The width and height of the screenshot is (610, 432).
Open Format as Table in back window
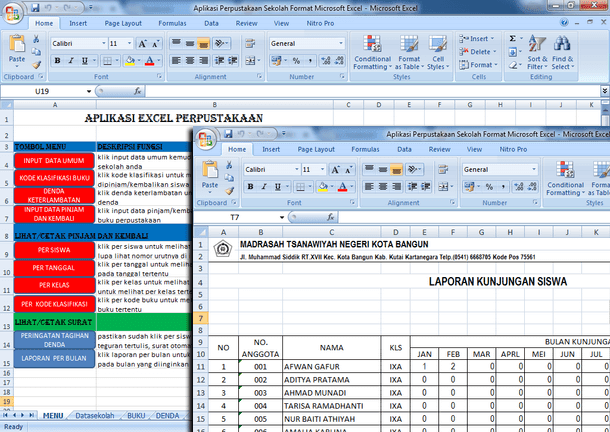point(409,53)
